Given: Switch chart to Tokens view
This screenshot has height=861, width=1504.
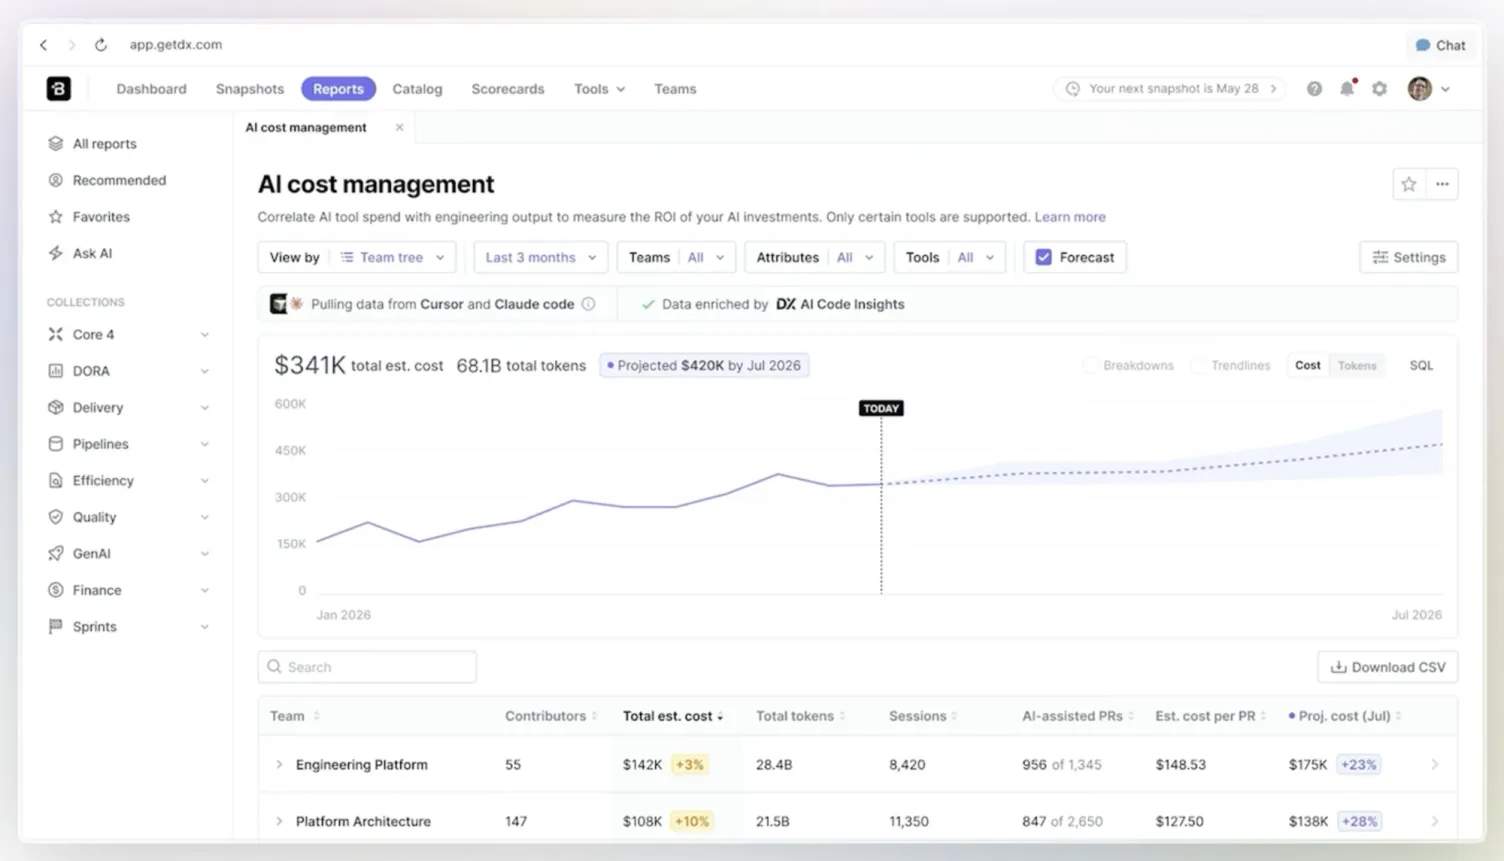Looking at the screenshot, I should (x=1357, y=365).
